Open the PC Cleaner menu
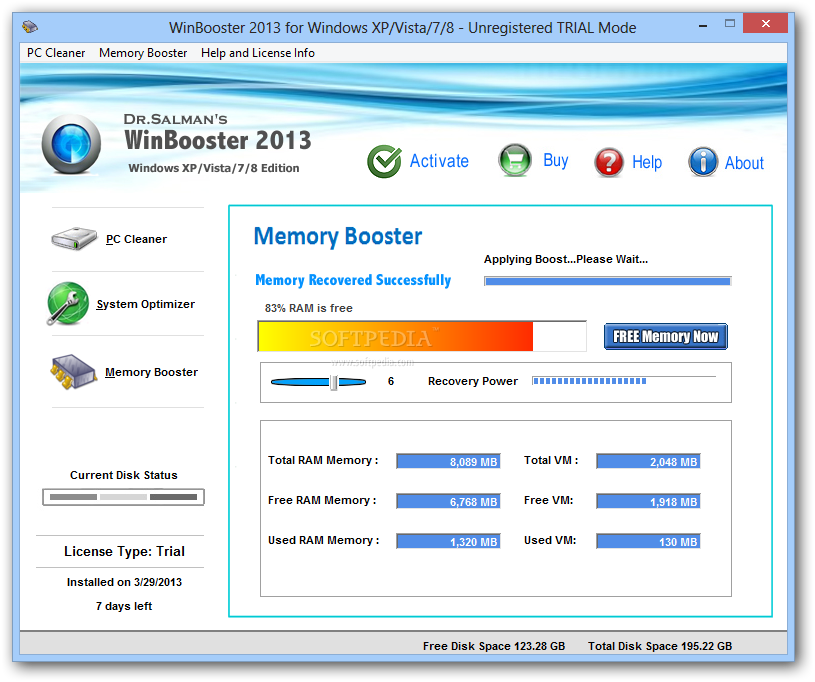 pos(56,53)
